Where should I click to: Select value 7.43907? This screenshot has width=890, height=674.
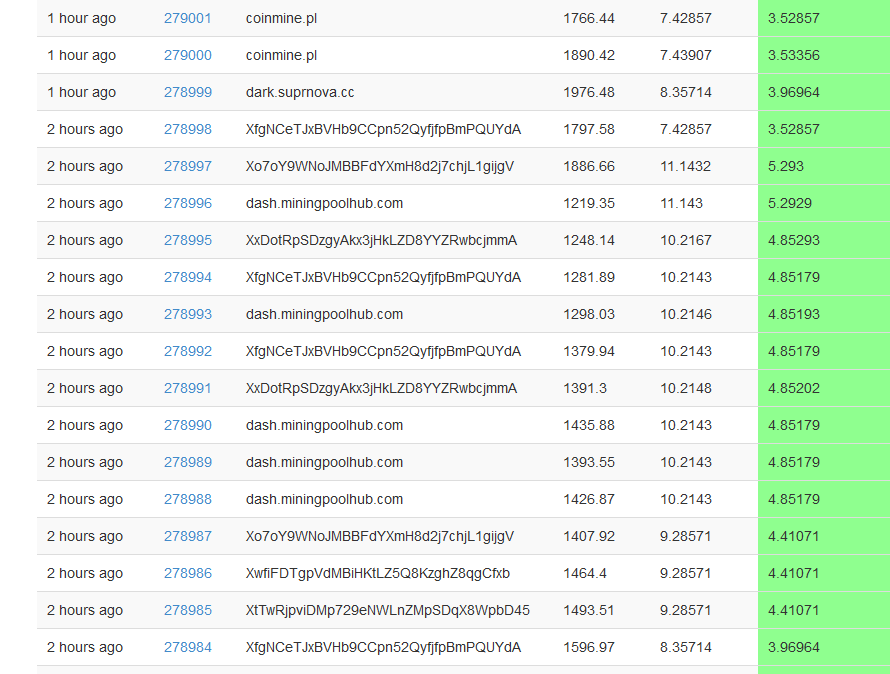[x=686, y=55]
